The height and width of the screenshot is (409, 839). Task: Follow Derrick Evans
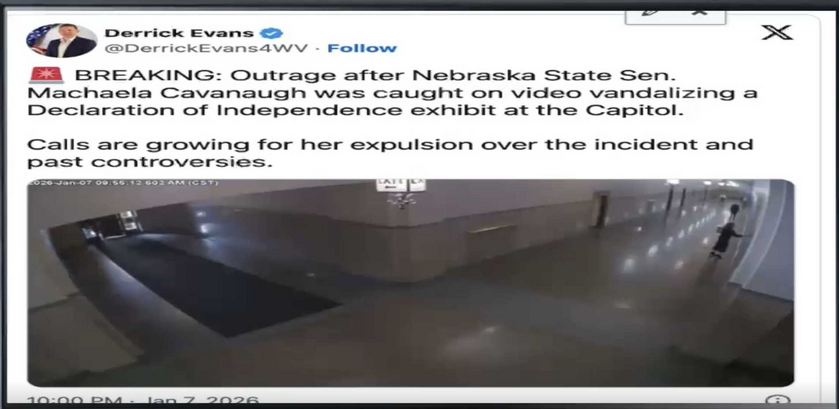coord(362,49)
